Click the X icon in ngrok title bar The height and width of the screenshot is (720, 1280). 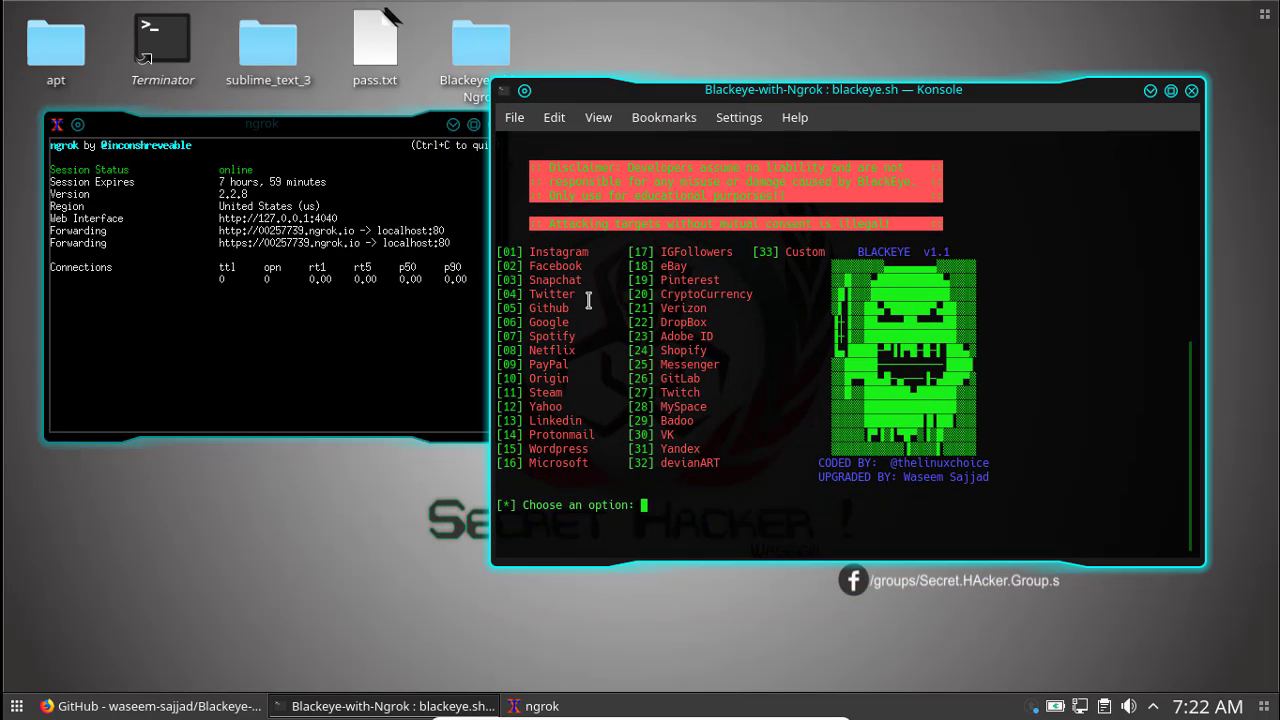57,125
